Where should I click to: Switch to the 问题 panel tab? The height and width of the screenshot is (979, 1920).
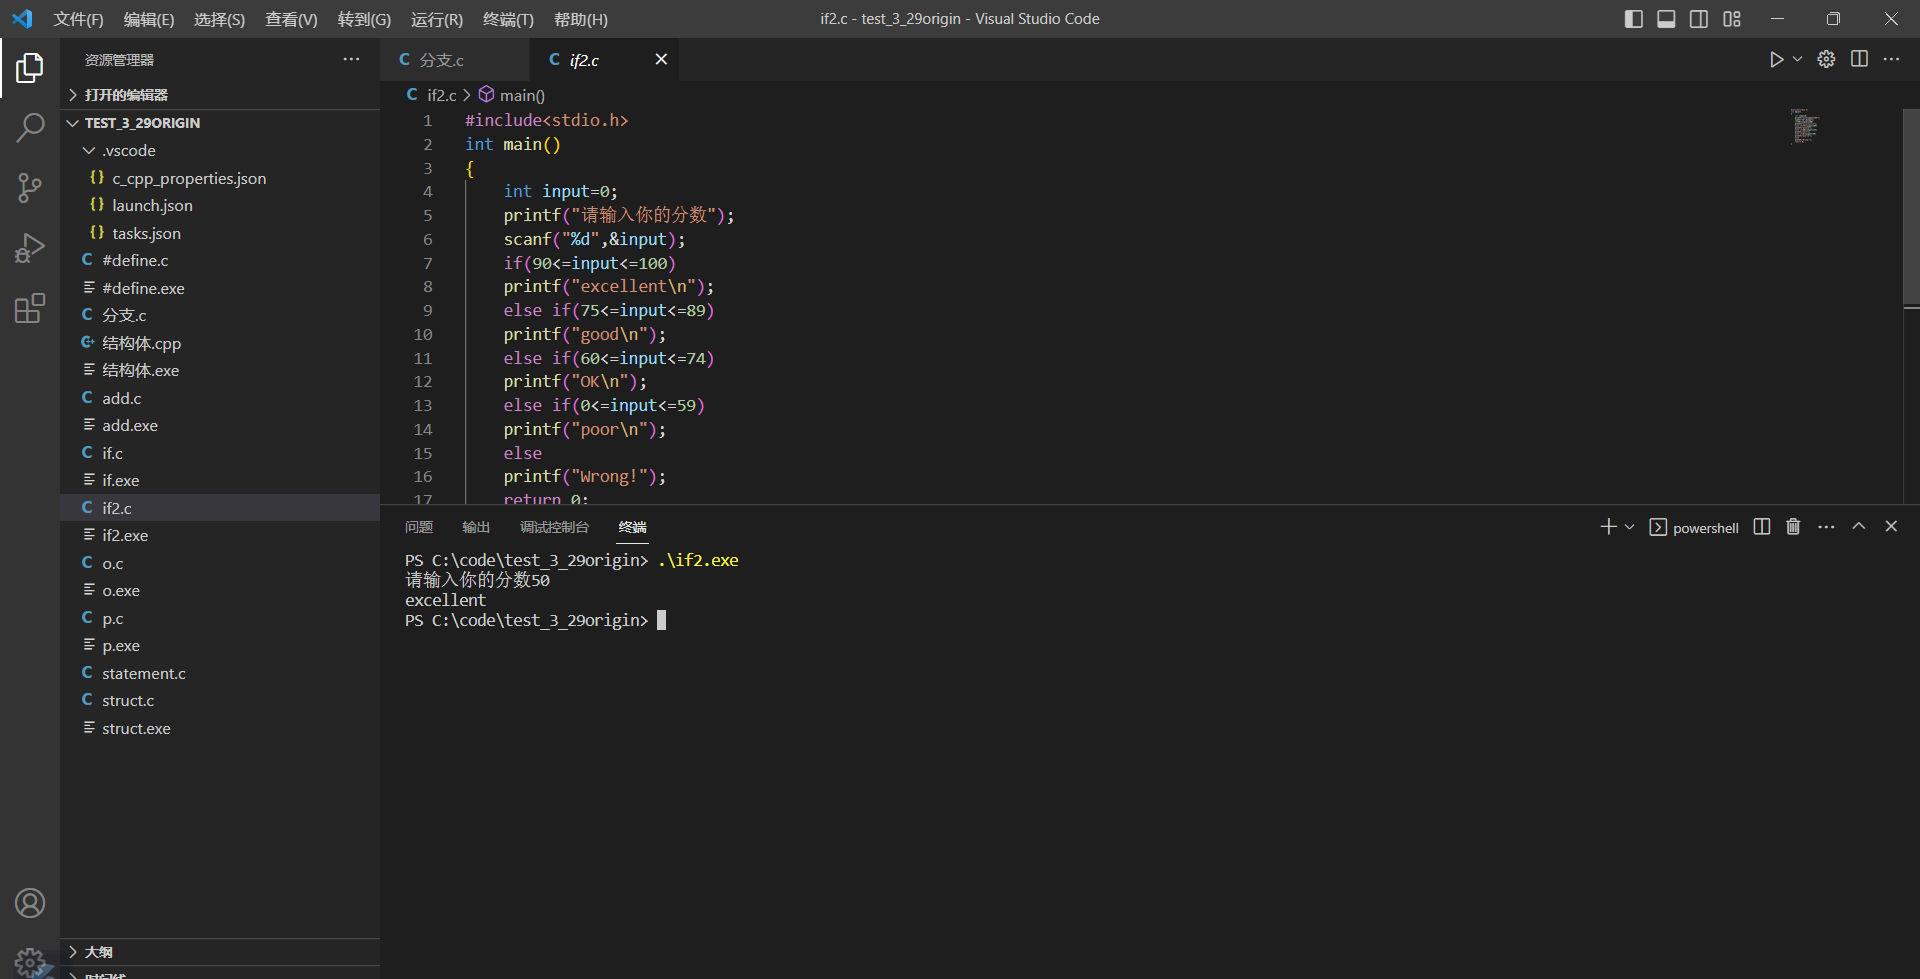coord(419,527)
